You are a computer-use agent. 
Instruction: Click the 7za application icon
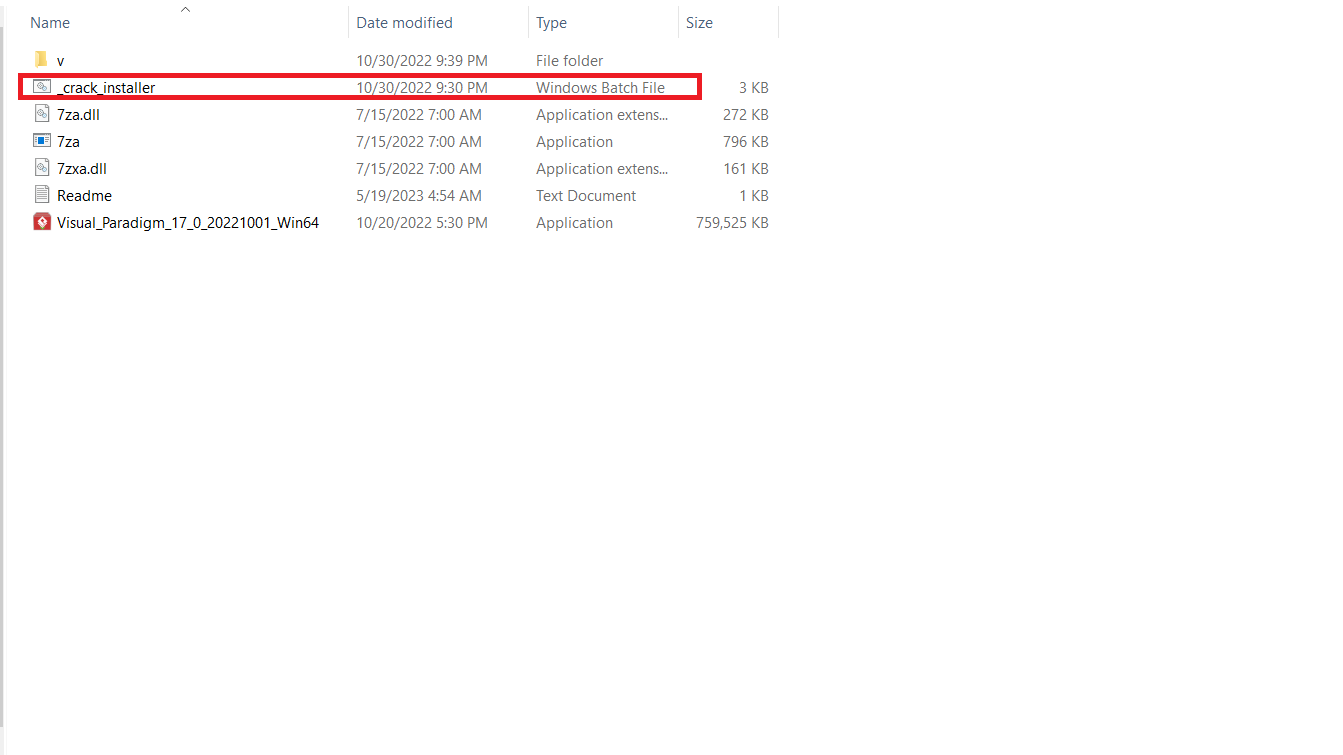pos(41,141)
